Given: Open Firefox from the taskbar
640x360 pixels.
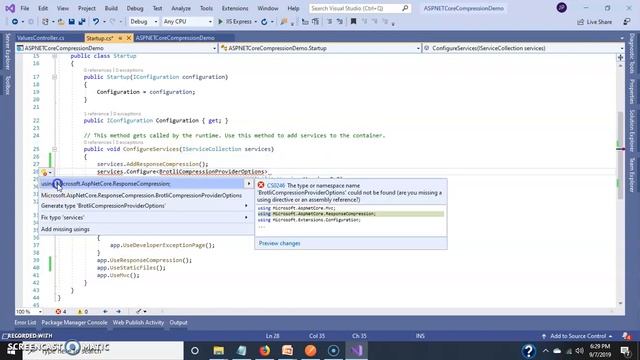Looking at the screenshot, I should pyautogui.click(x=264, y=350).
